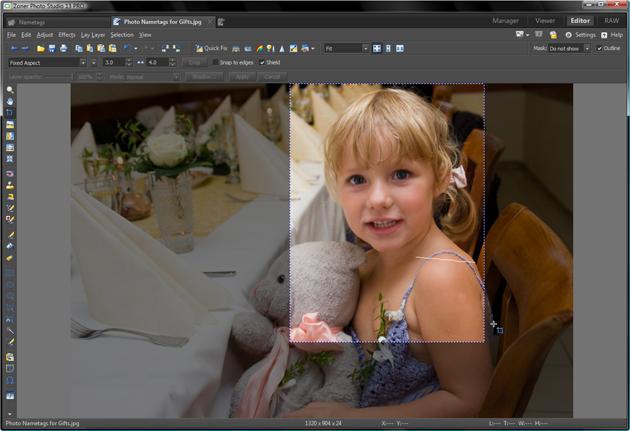Click the height 4.0 stepper arrows

tap(172, 63)
